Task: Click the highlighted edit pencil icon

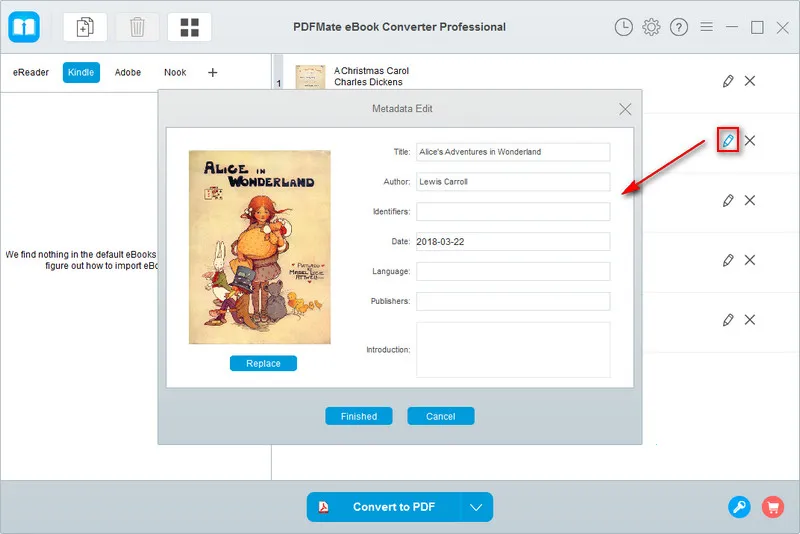Action: pyautogui.click(x=728, y=141)
